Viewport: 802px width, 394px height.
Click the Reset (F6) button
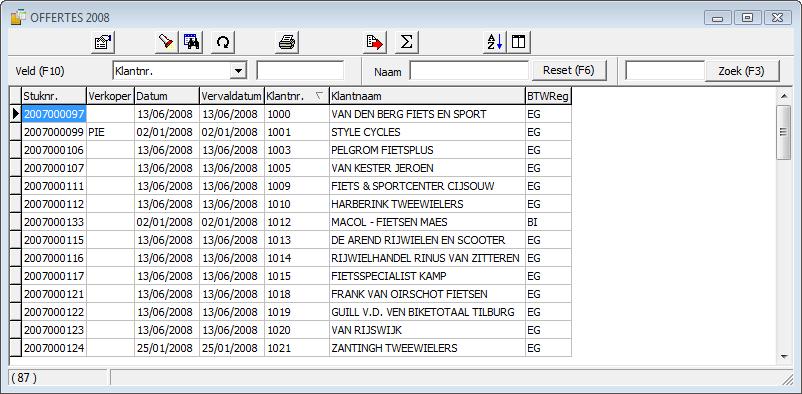coord(569,71)
